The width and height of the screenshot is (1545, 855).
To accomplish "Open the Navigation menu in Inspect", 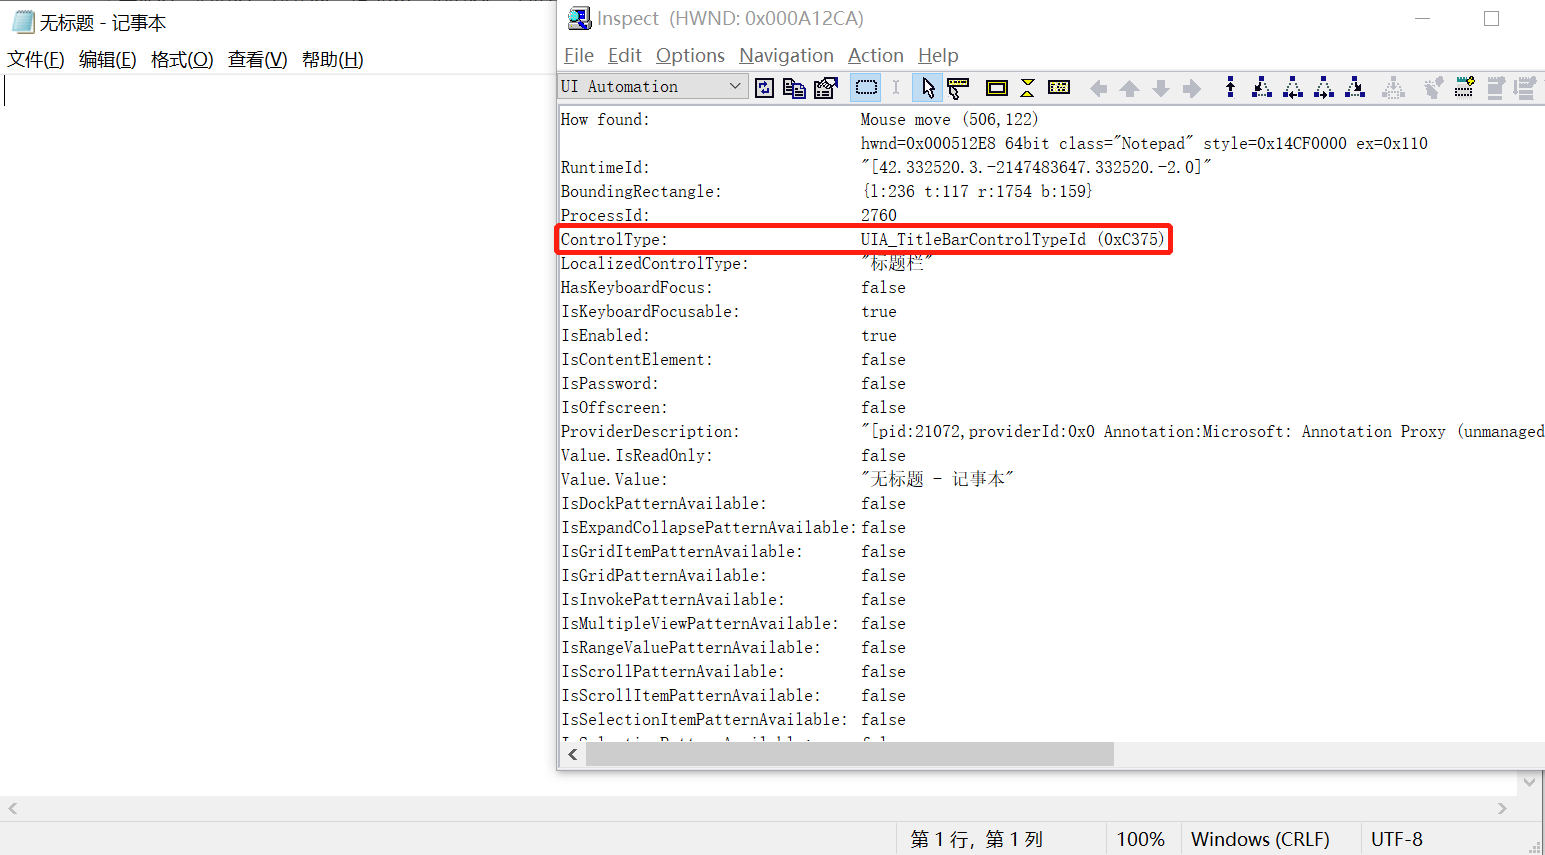I will pos(786,56).
